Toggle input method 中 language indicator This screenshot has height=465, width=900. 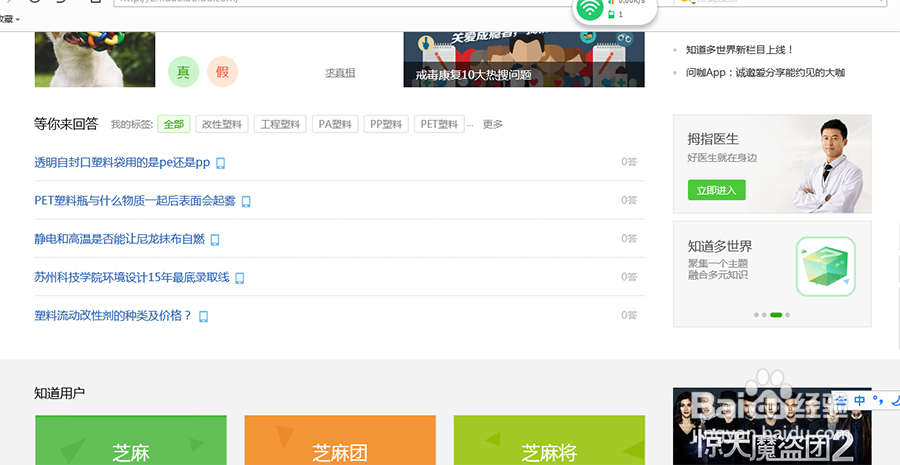(859, 400)
